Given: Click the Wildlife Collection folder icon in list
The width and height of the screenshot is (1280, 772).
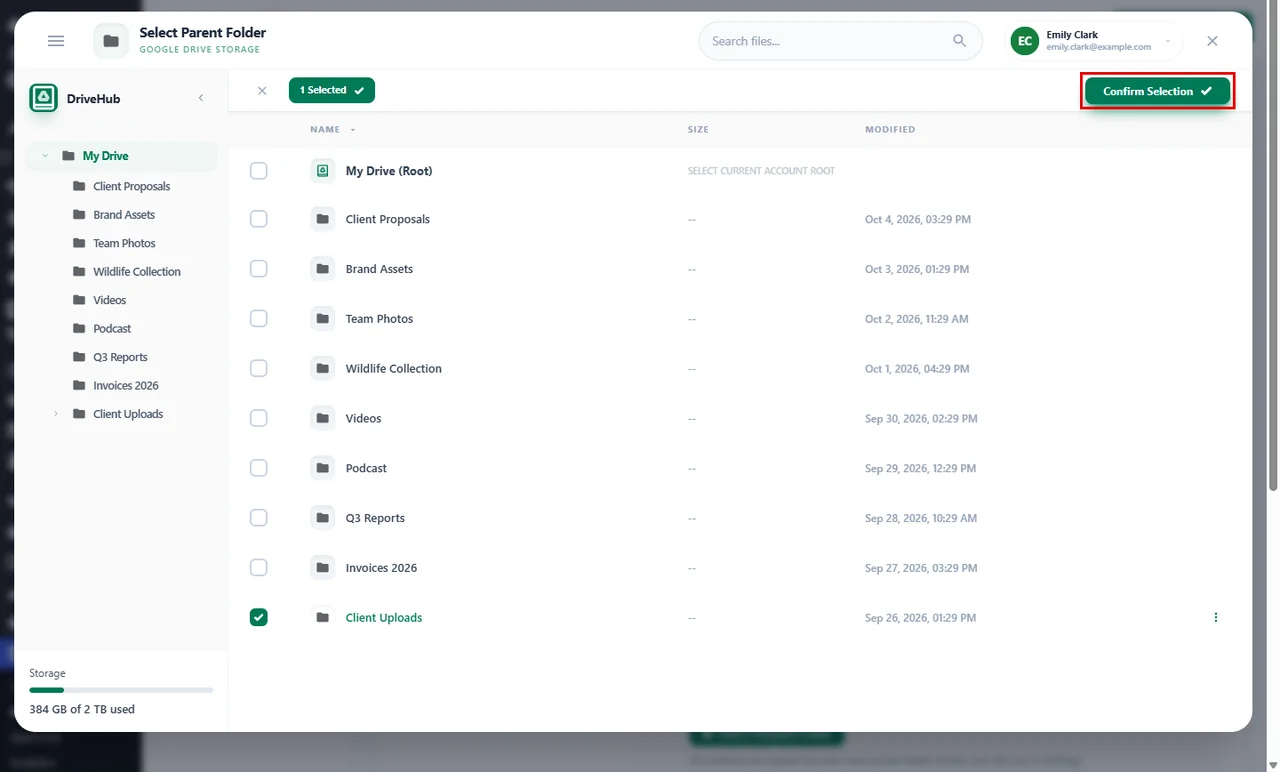Looking at the screenshot, I should pyautogui.click(x=322, y=369).
